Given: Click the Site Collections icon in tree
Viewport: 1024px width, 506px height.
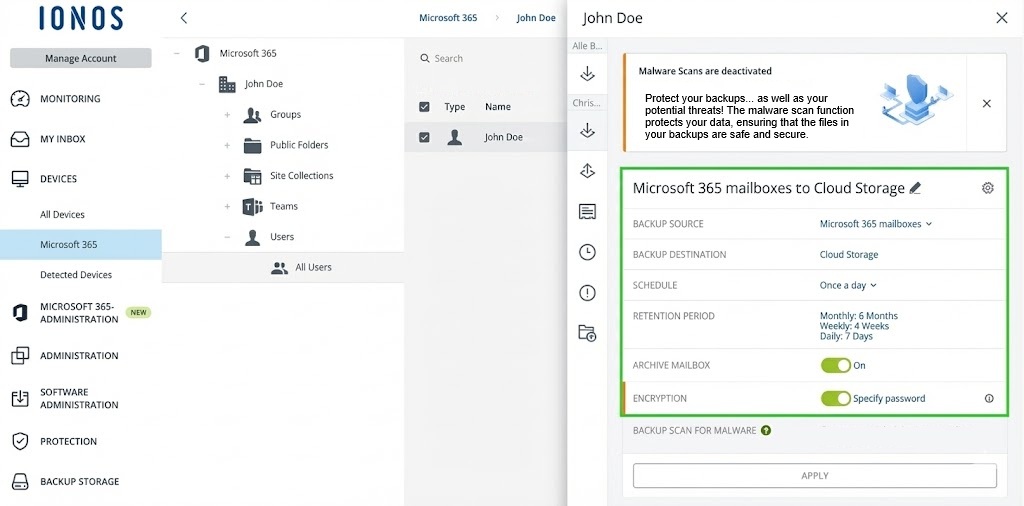Looking at the screenshot, I should 252,176.
